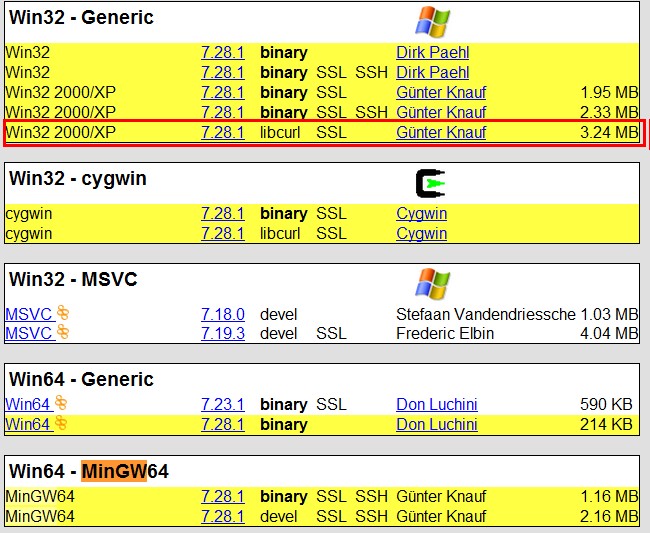Open 7.28.1 link in the 2.33 MB row
650x533 pixels.
(x=223, y=112)
